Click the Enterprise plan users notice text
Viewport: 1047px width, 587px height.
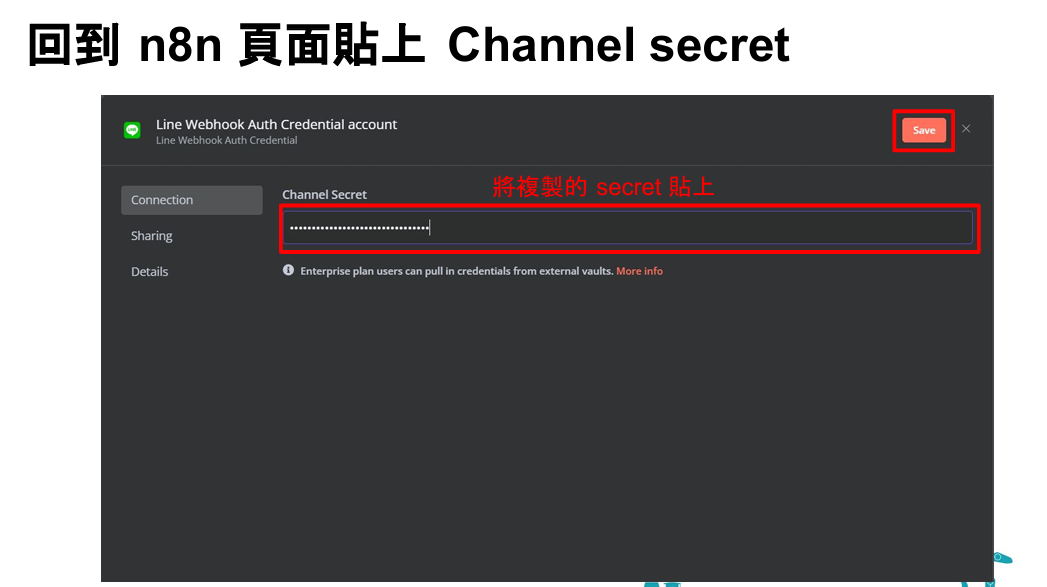(456, 271)
